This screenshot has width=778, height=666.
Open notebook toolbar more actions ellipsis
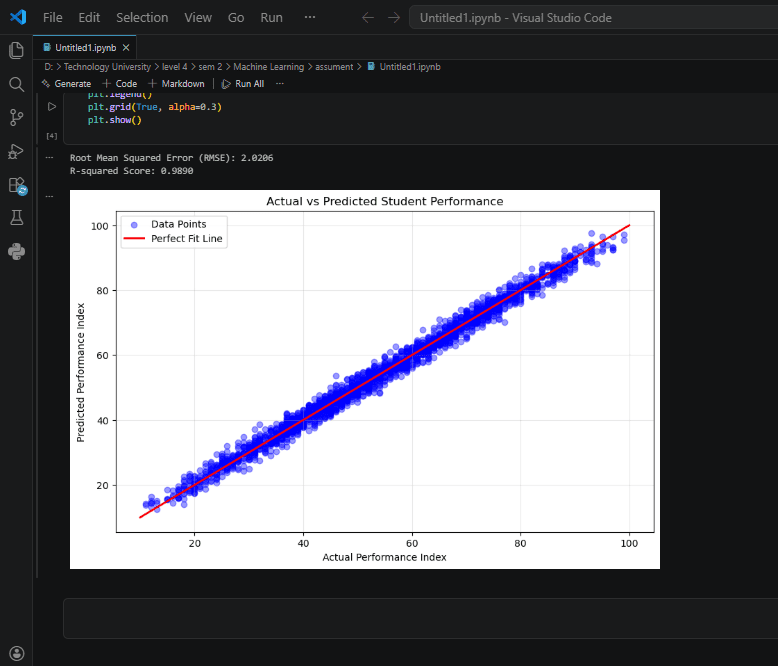(x=280, y=84)
